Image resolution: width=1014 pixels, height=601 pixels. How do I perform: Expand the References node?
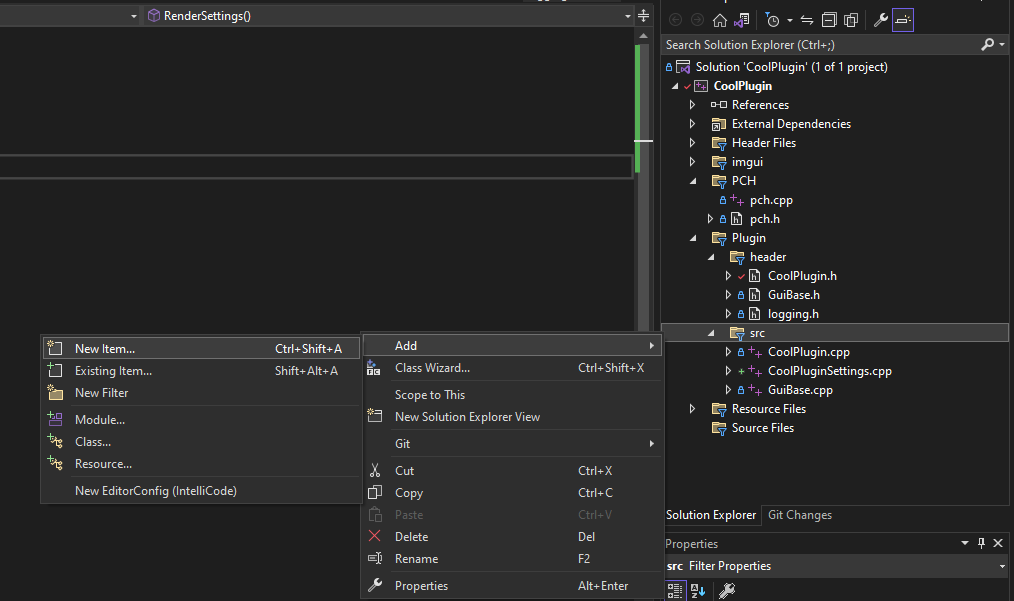[x=692, y=104]
